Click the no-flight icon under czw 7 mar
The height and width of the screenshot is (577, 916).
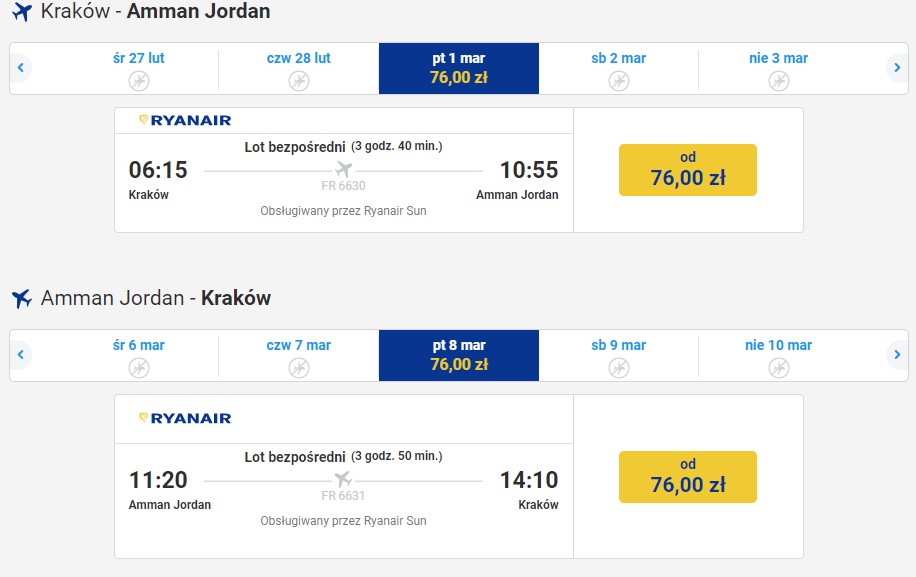tap(299, 368)
